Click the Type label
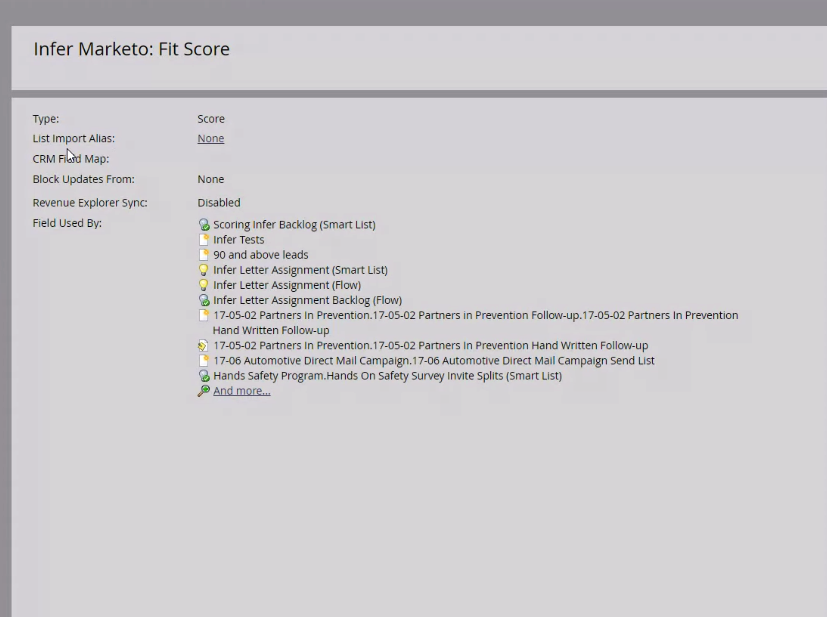Image resolution: width=827 pixels, height=617 pixels. [46, 119]
